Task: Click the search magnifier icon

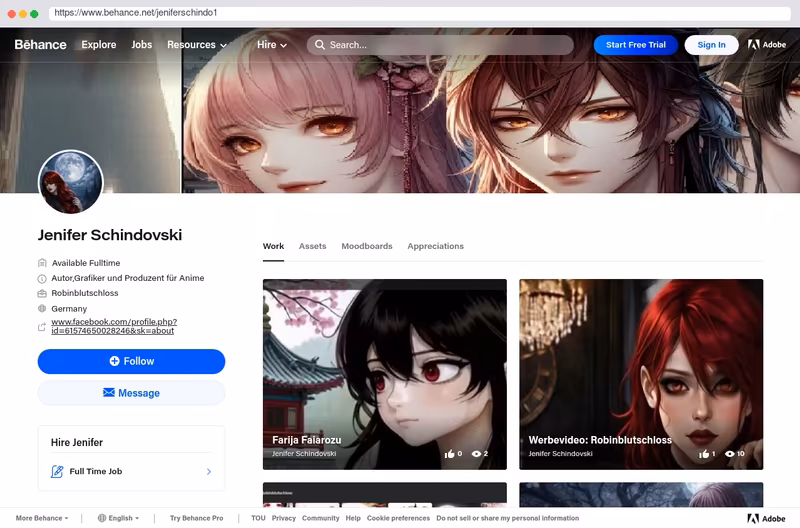Action: tap(320, 45)
